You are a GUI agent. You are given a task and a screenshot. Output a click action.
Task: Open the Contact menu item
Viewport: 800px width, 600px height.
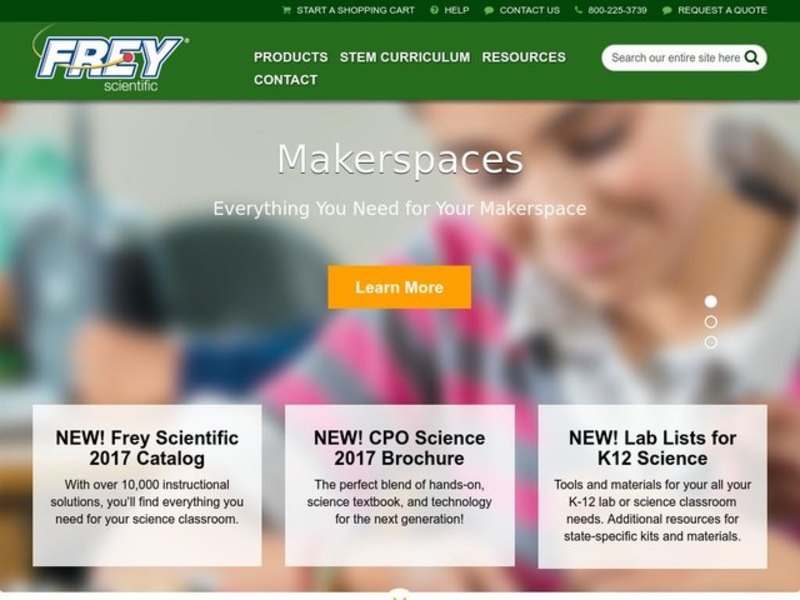click(x=286, y=80)
